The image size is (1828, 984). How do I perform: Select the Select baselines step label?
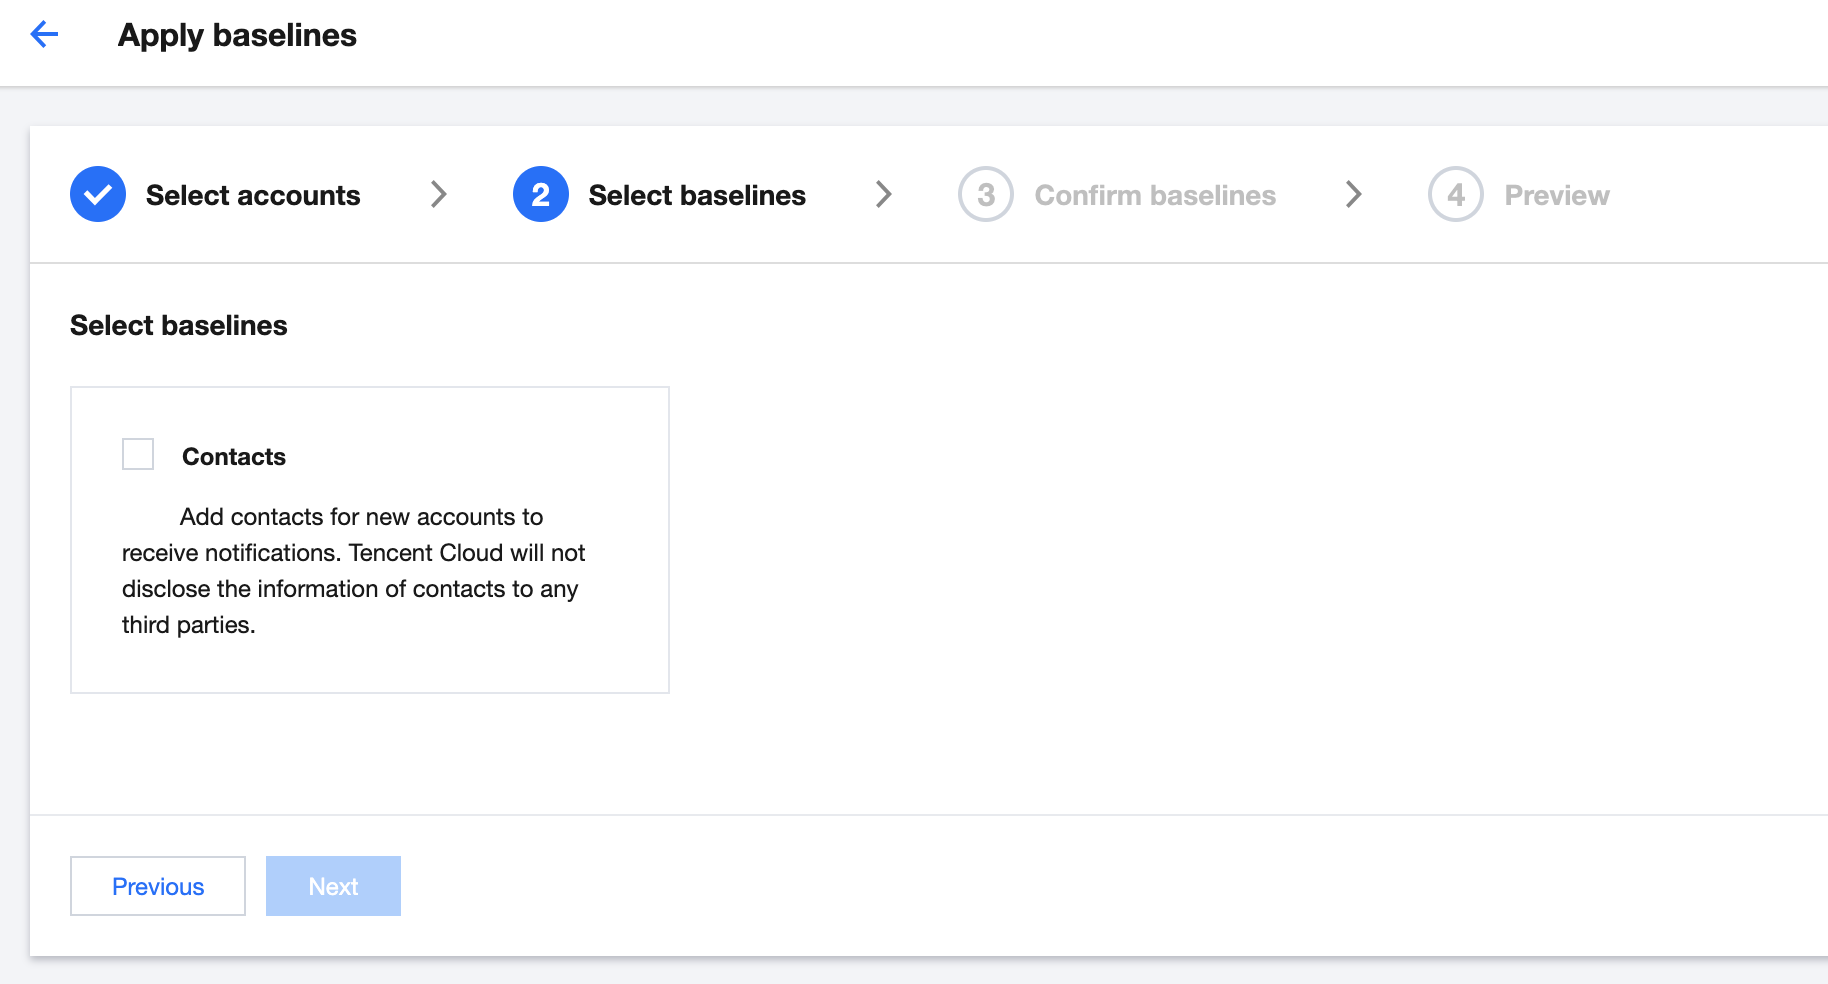pos(697,195)
